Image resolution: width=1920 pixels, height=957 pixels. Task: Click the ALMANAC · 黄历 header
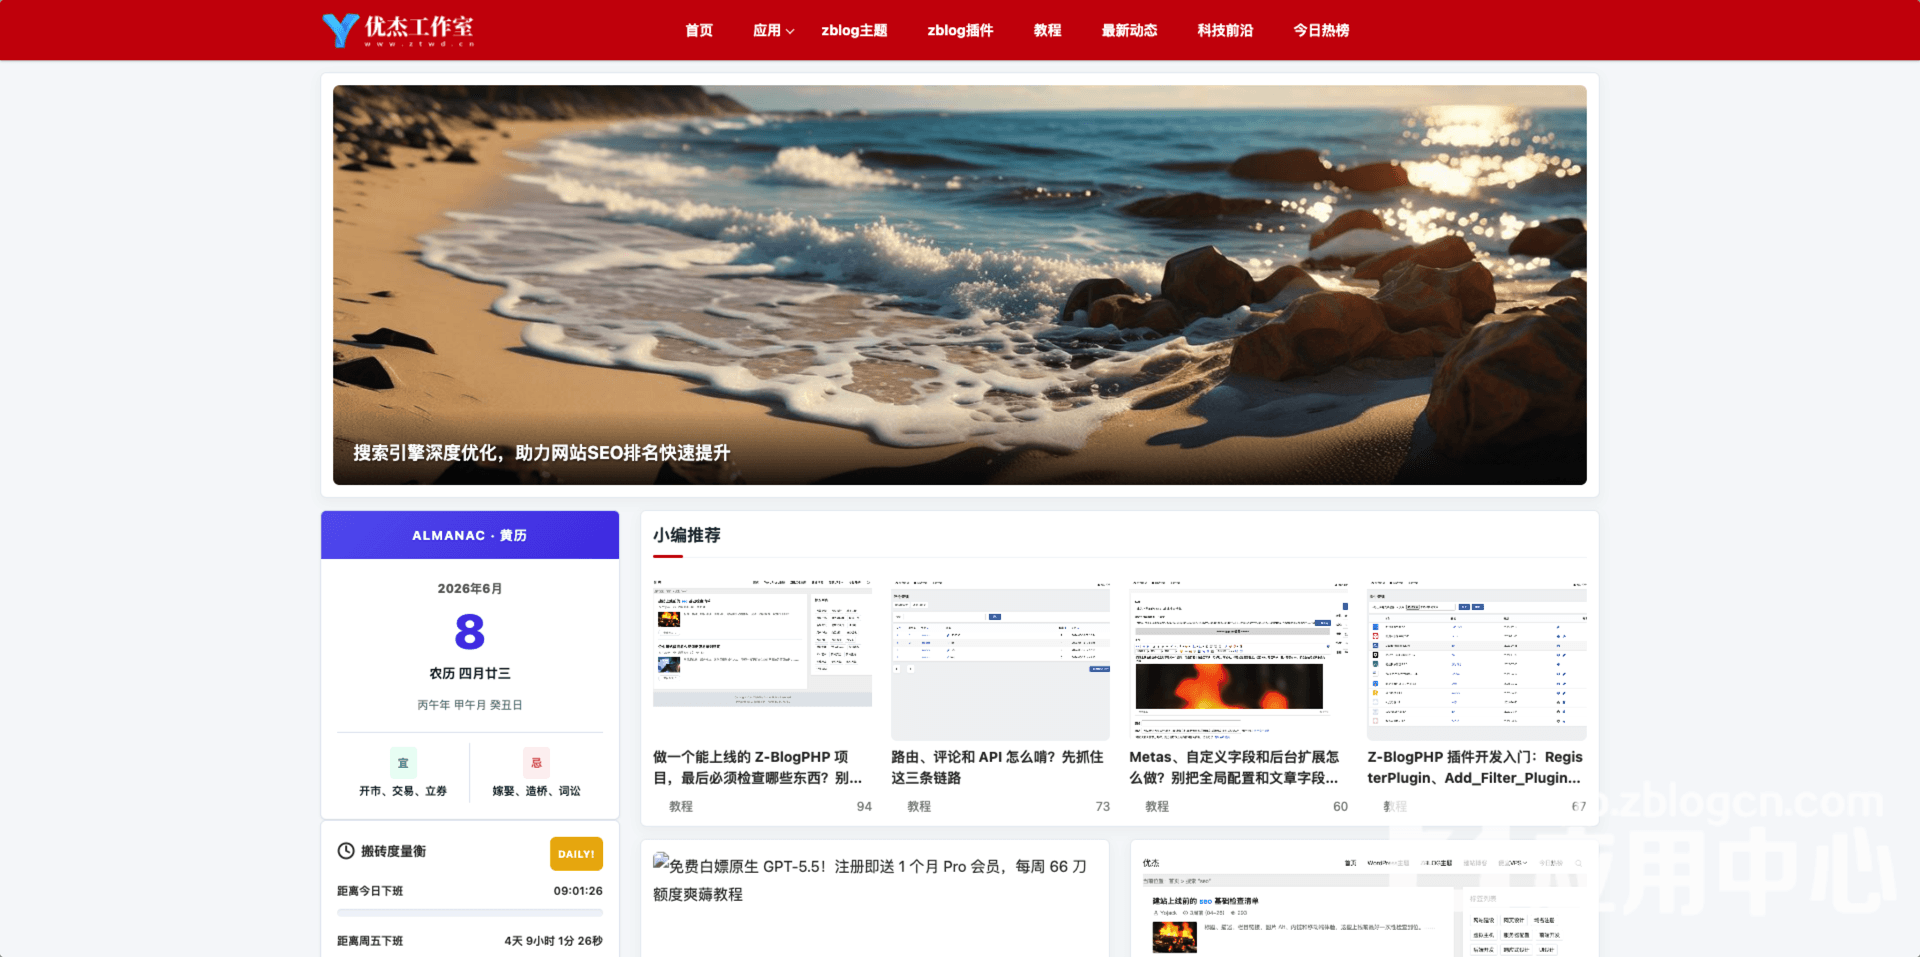pyautogui.click(x=470, y=535)
